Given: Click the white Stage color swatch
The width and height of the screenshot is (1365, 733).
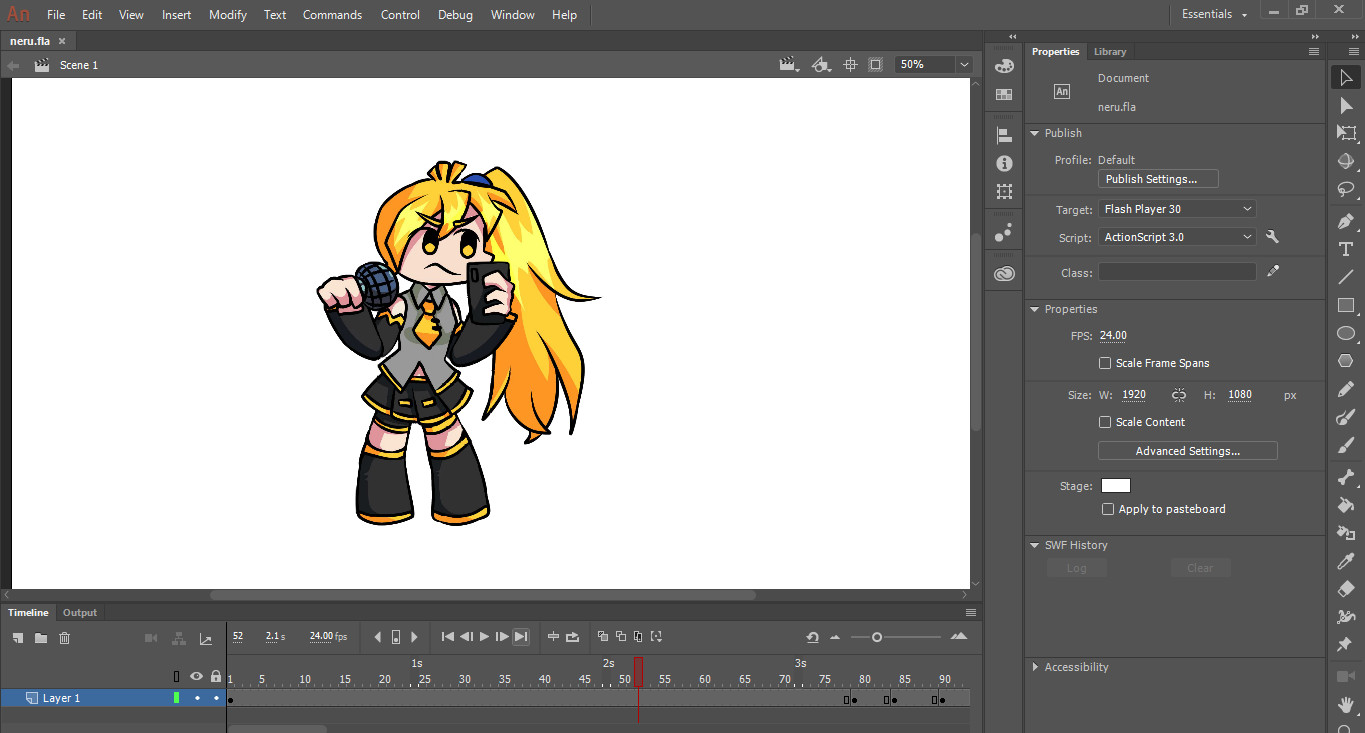Looking at the screenshot, I should click(1115, 486).
